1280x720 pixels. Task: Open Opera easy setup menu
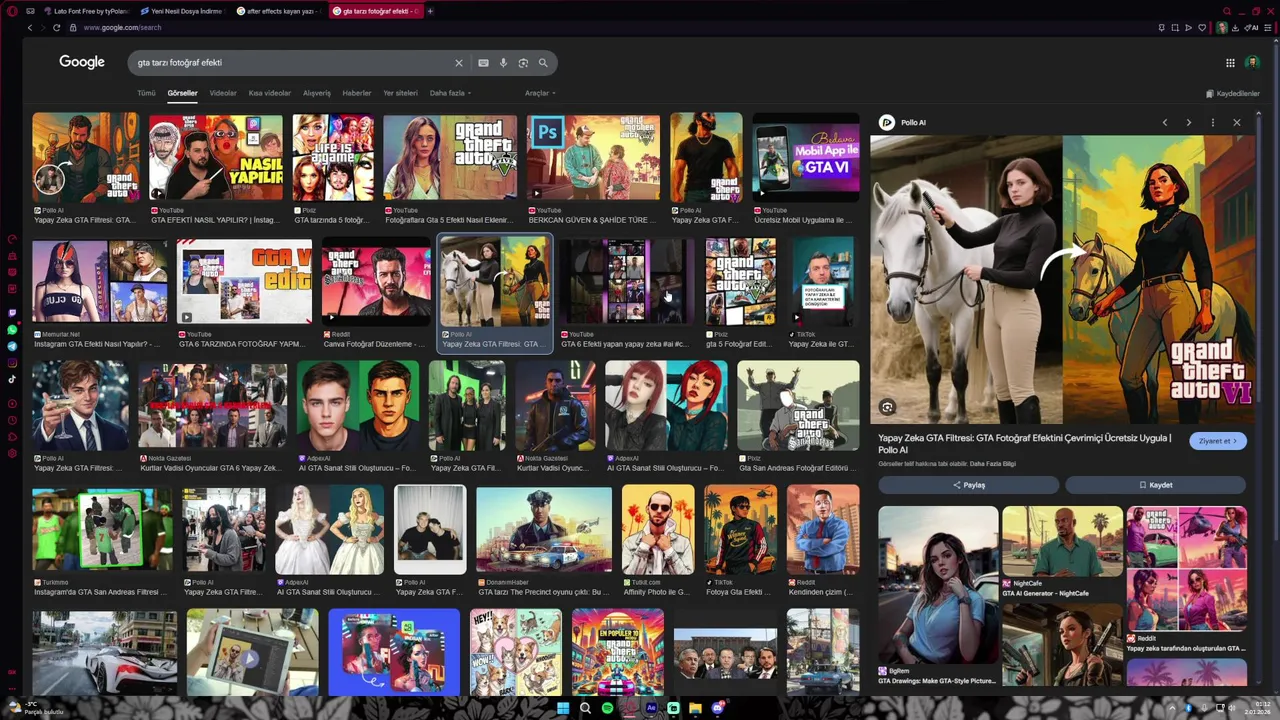pyautogui.click(x=1270, y=28)
